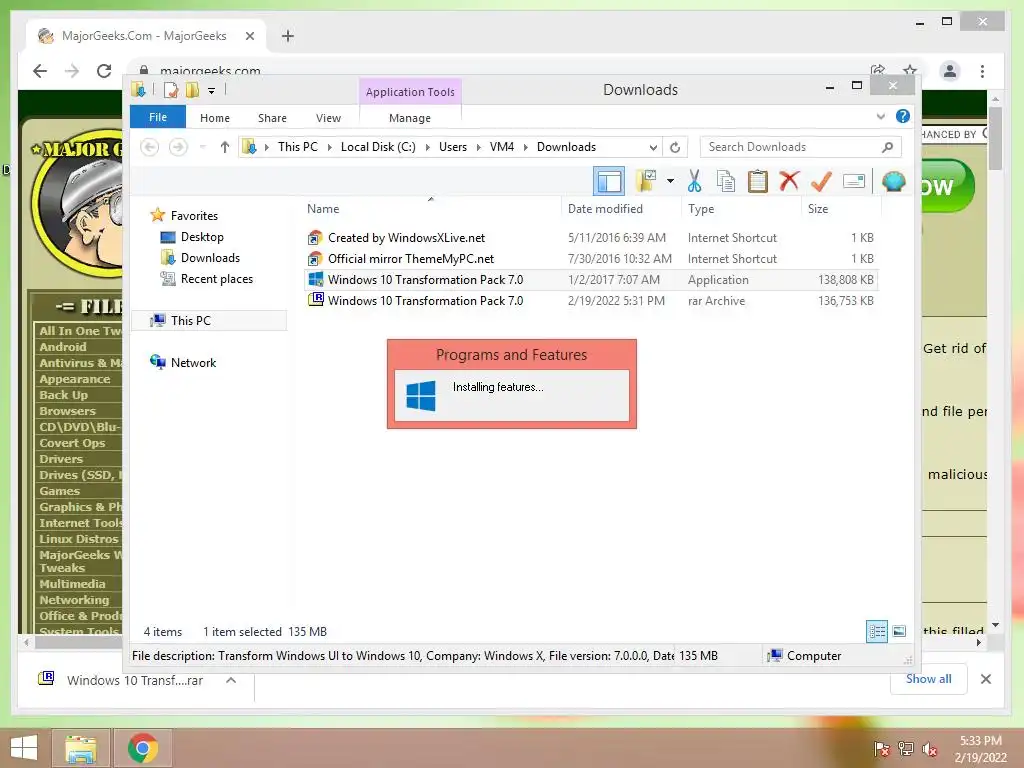Click Action Center flag tray icon
This screenshot has height=768, width=1024.
tap(882, 748)
